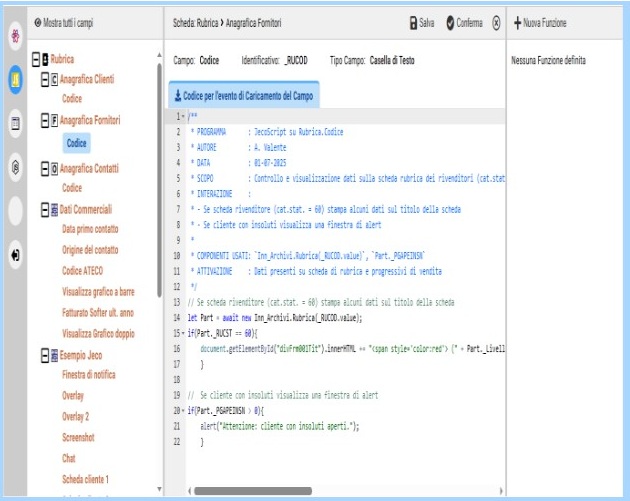630x501 pixels.
Task: Click the top purple flower sidebar icon
Action: tap(15, 34)
